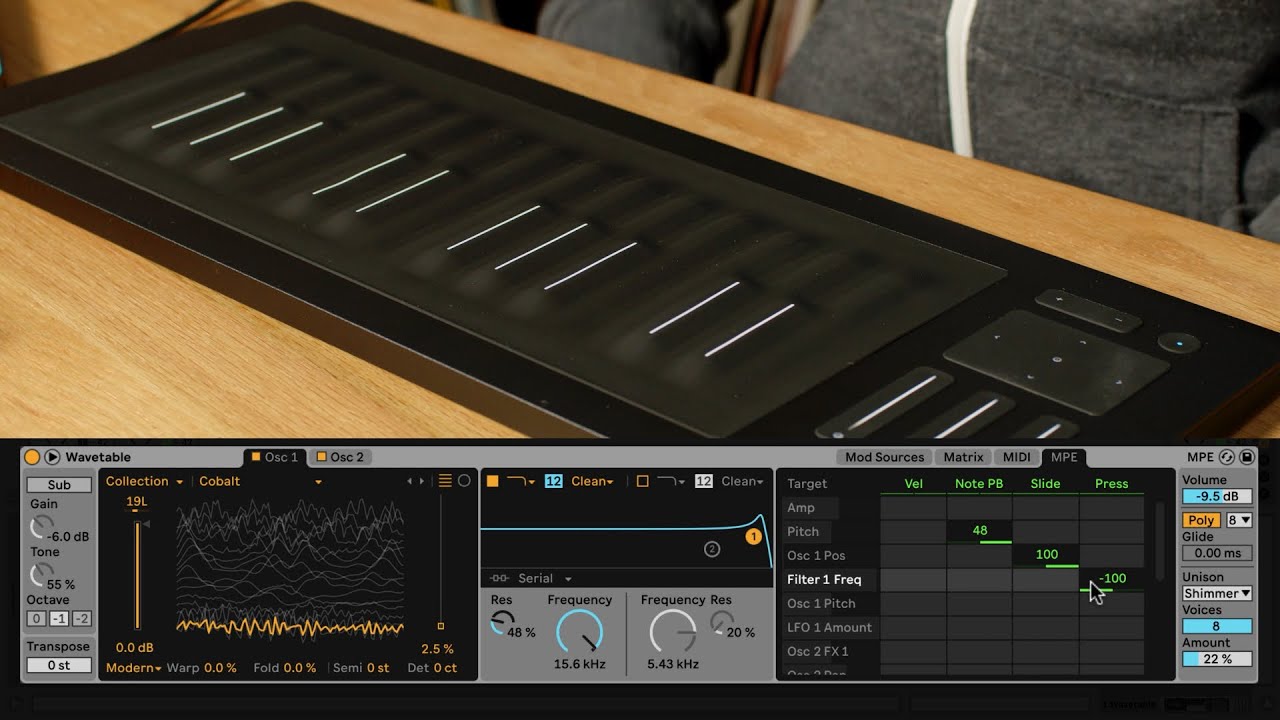This screenshot has width=1280, height=720.
Task: Click the 0.0 dB oscillator gain value
Action: (135, 648)
